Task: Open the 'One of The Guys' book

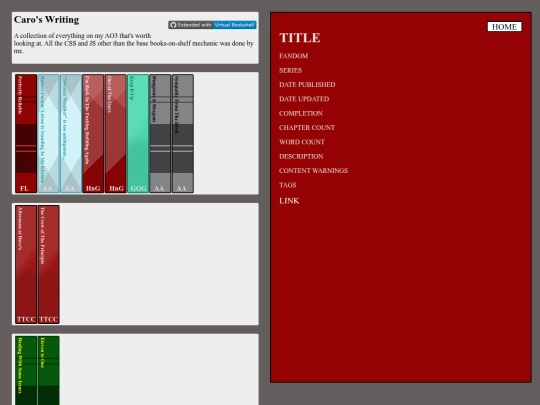Action: point(115,134)
